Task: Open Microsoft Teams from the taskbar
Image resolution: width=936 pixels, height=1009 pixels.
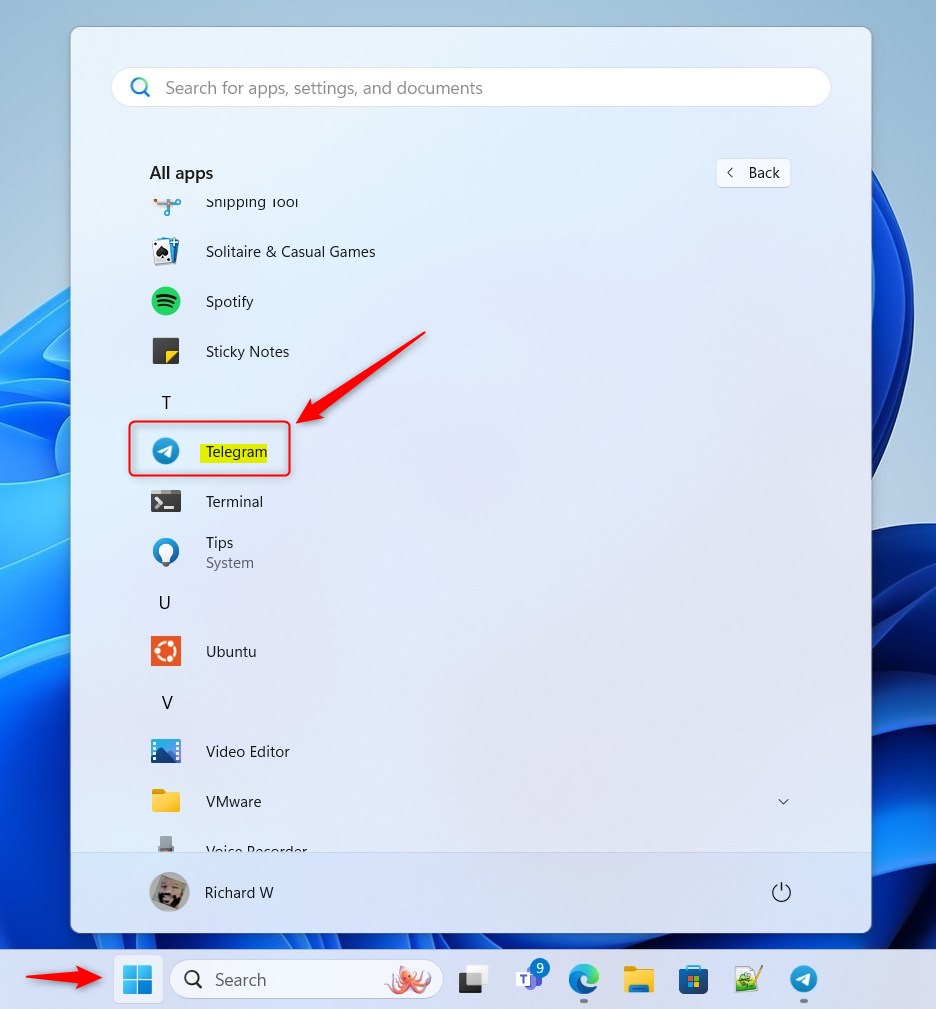Action: [x=528, y=979]
